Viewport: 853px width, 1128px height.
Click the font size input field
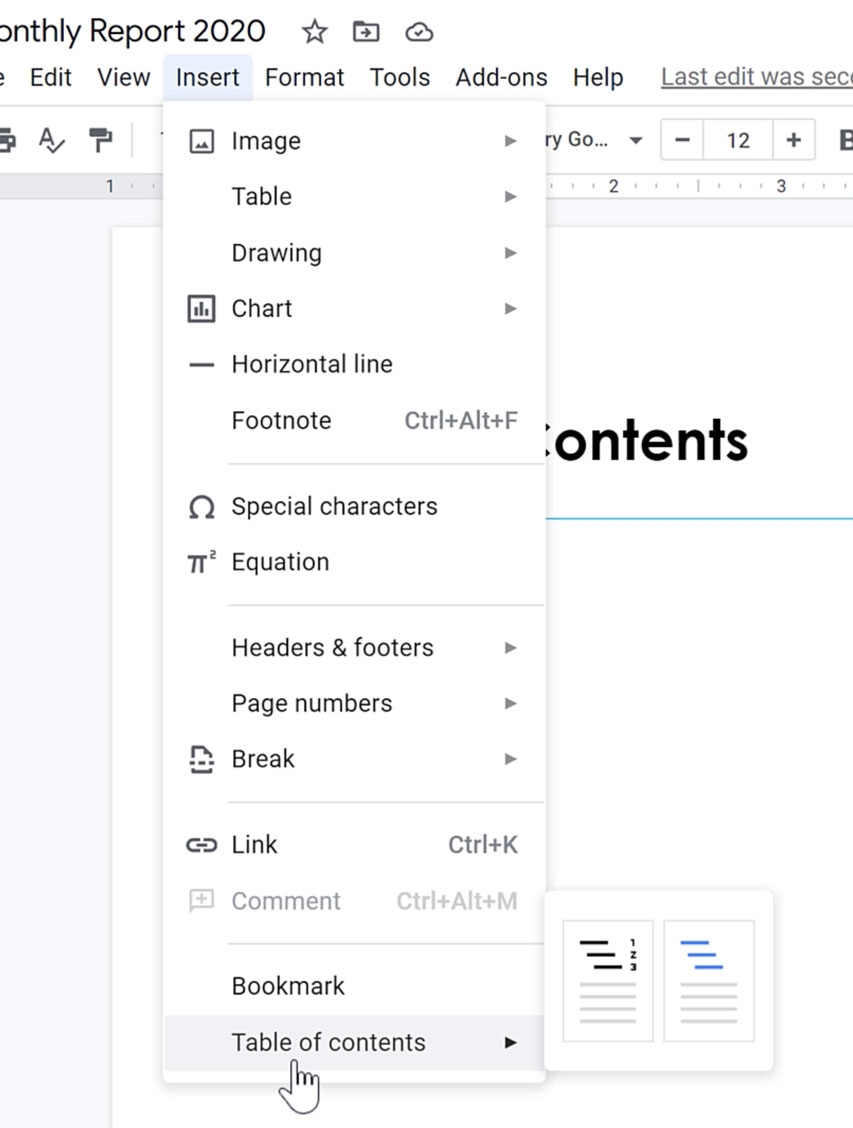coord(738,140)
